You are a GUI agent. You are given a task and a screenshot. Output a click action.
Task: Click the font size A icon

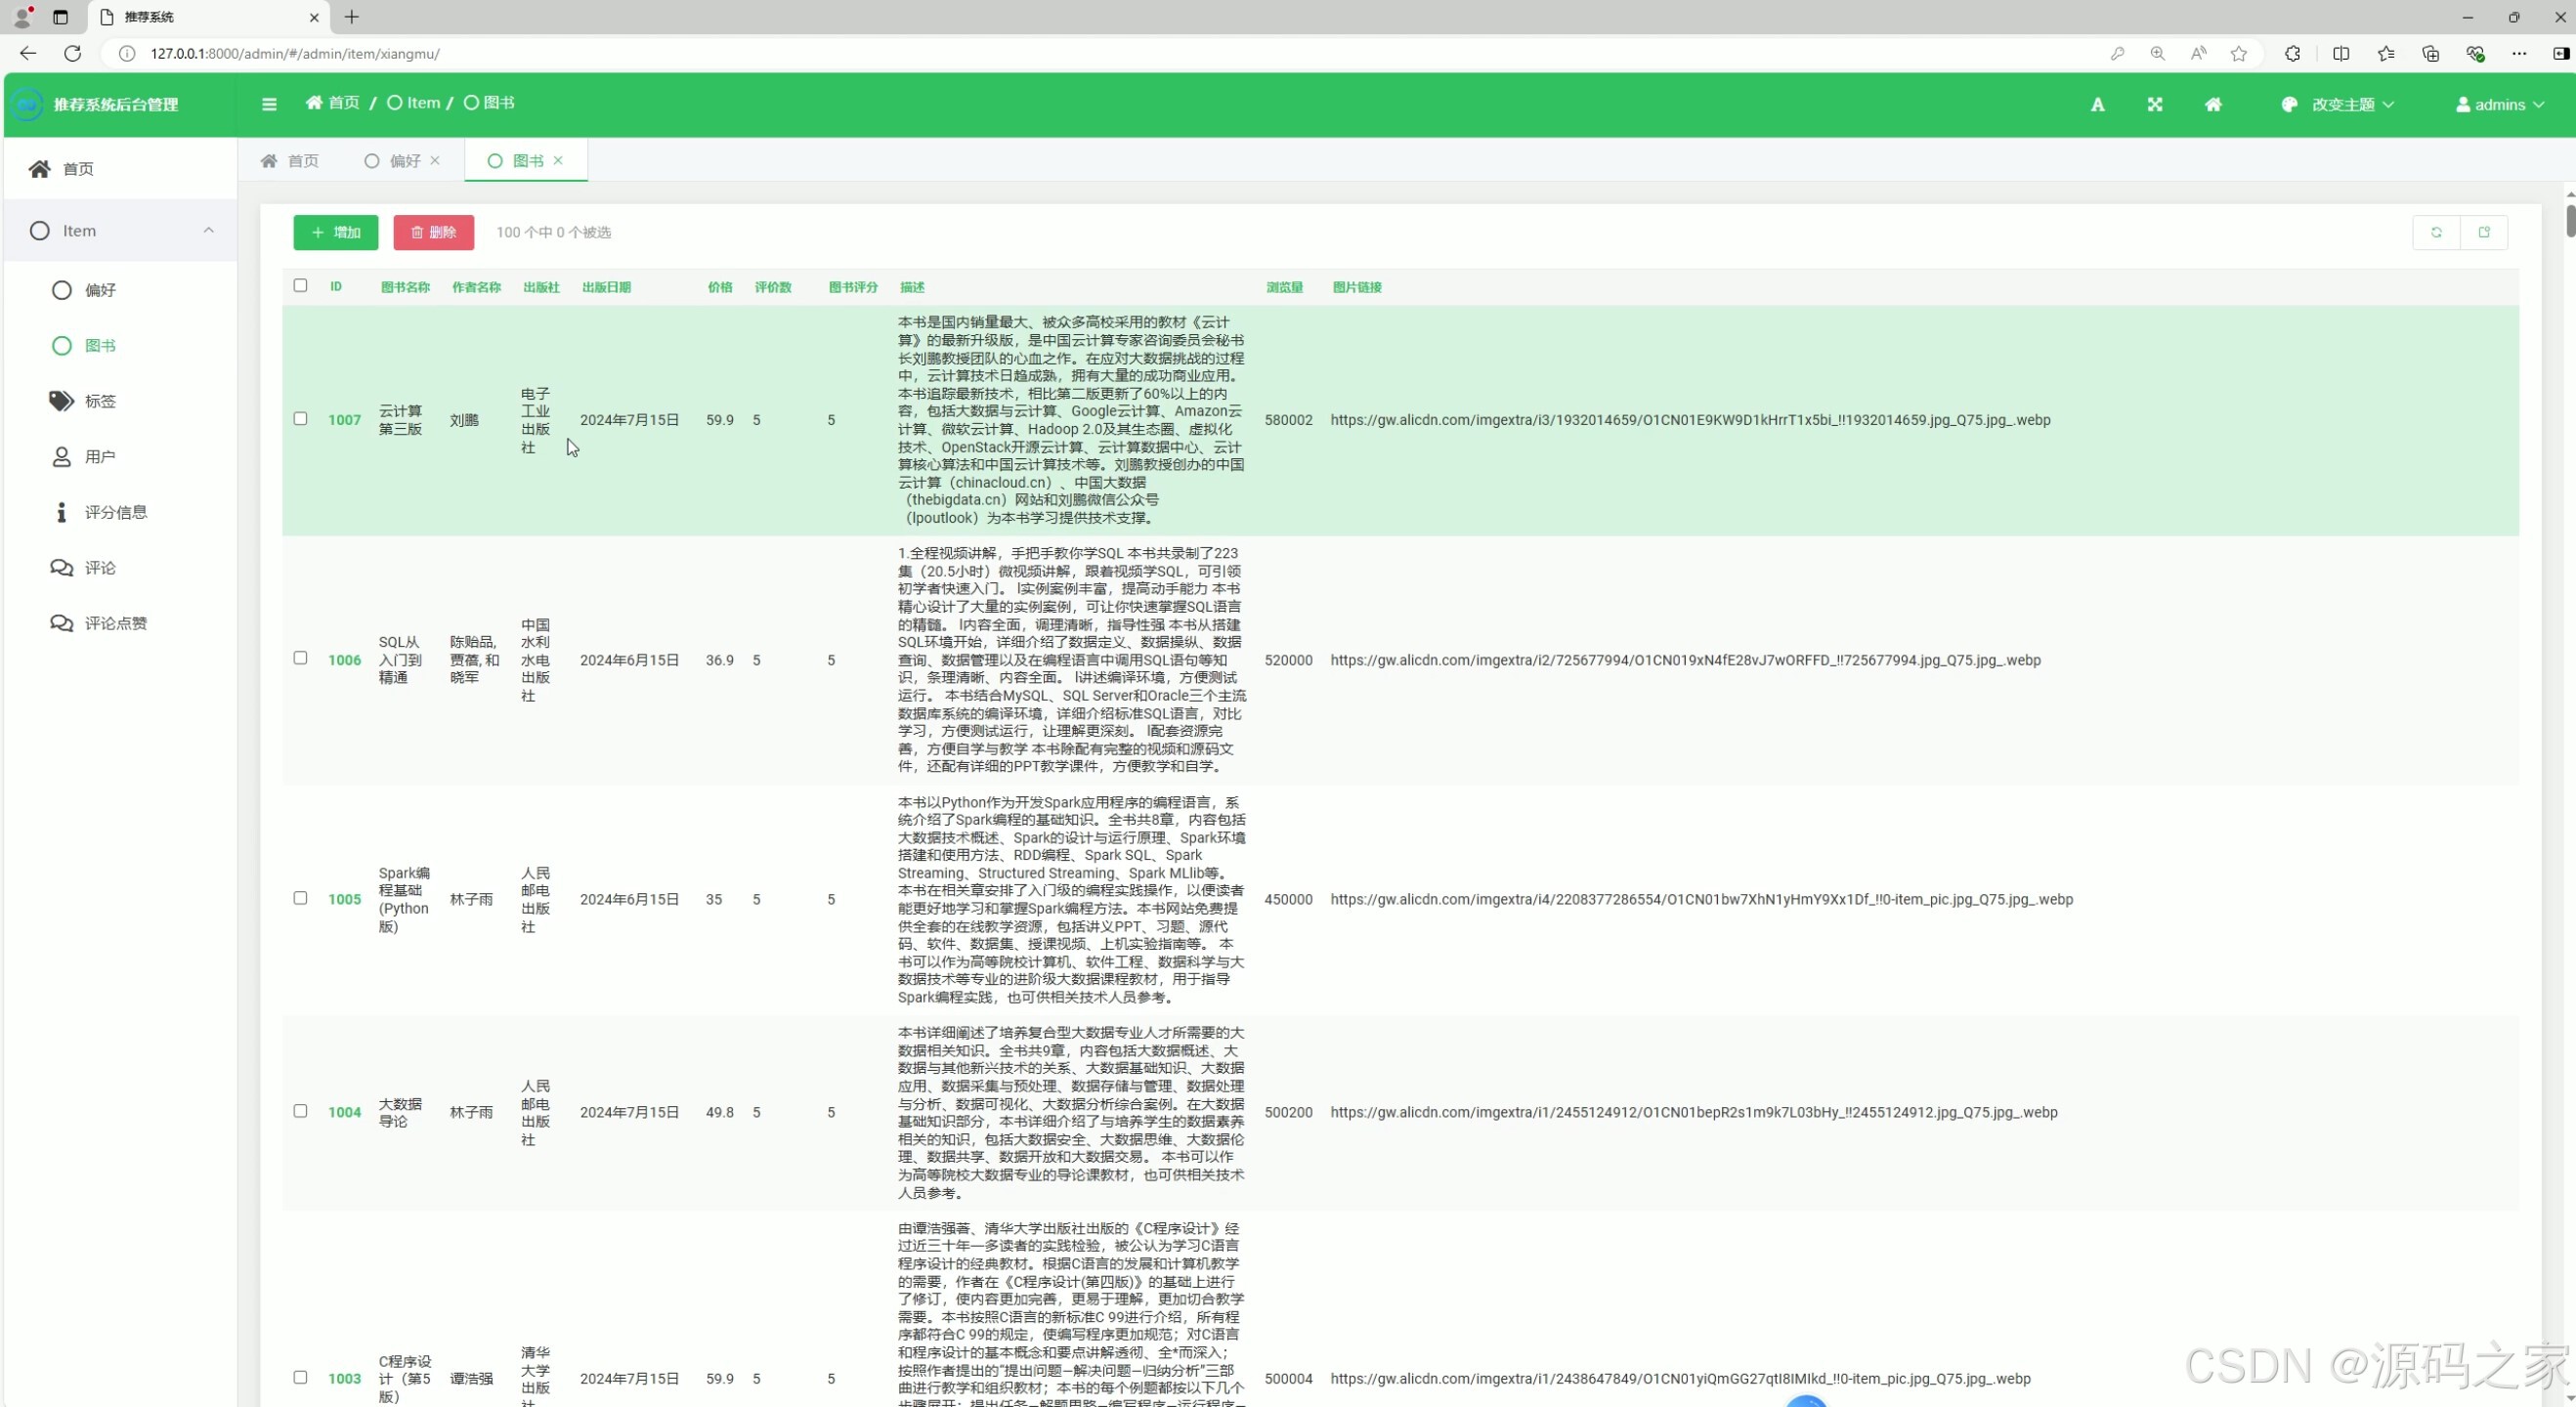click(2097, 105)
